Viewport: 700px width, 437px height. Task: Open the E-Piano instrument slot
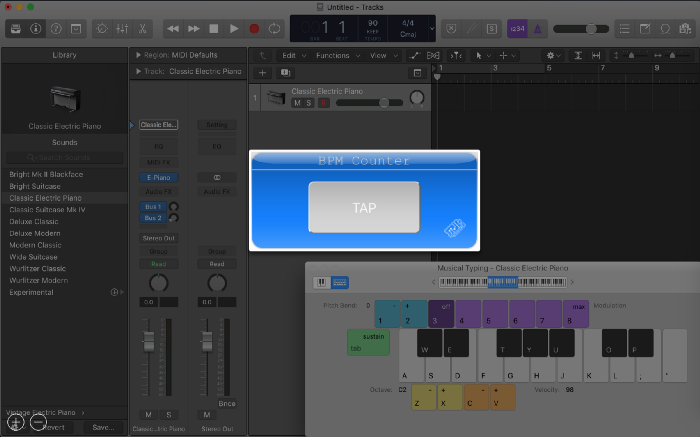point(159,177)
